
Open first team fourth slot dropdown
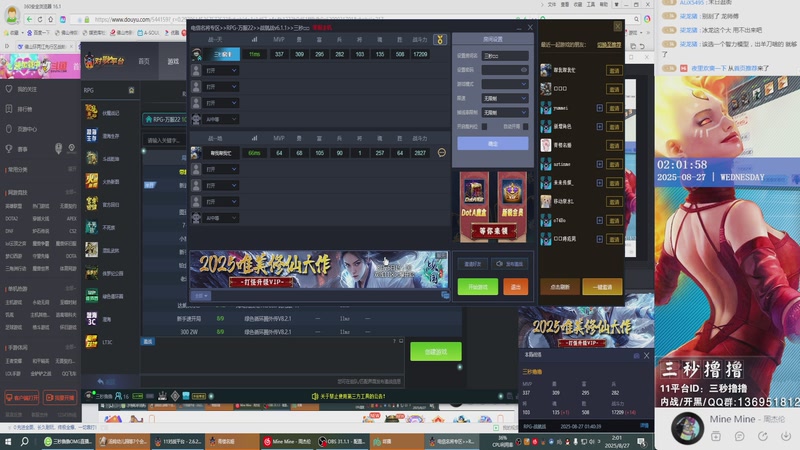221,103
